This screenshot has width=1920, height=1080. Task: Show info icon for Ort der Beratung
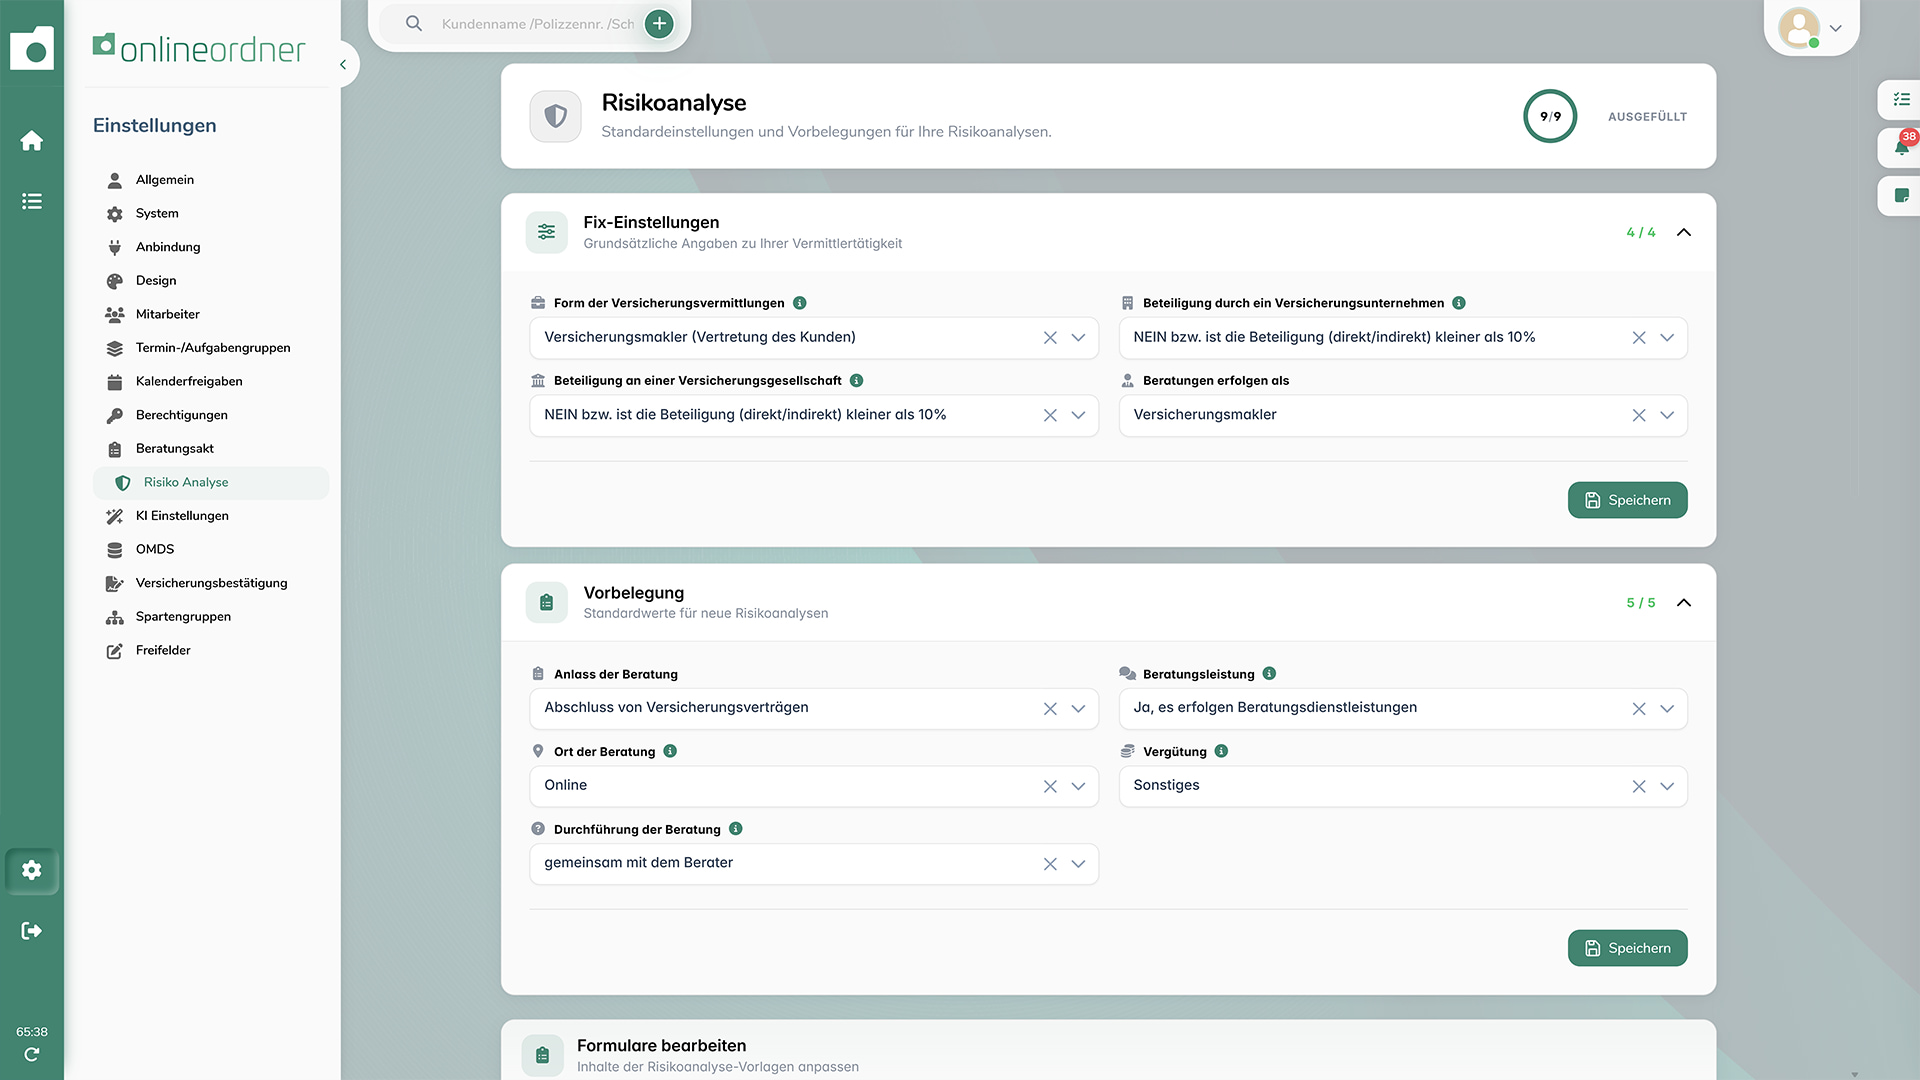pyautogui.click(x=670, y=751)
